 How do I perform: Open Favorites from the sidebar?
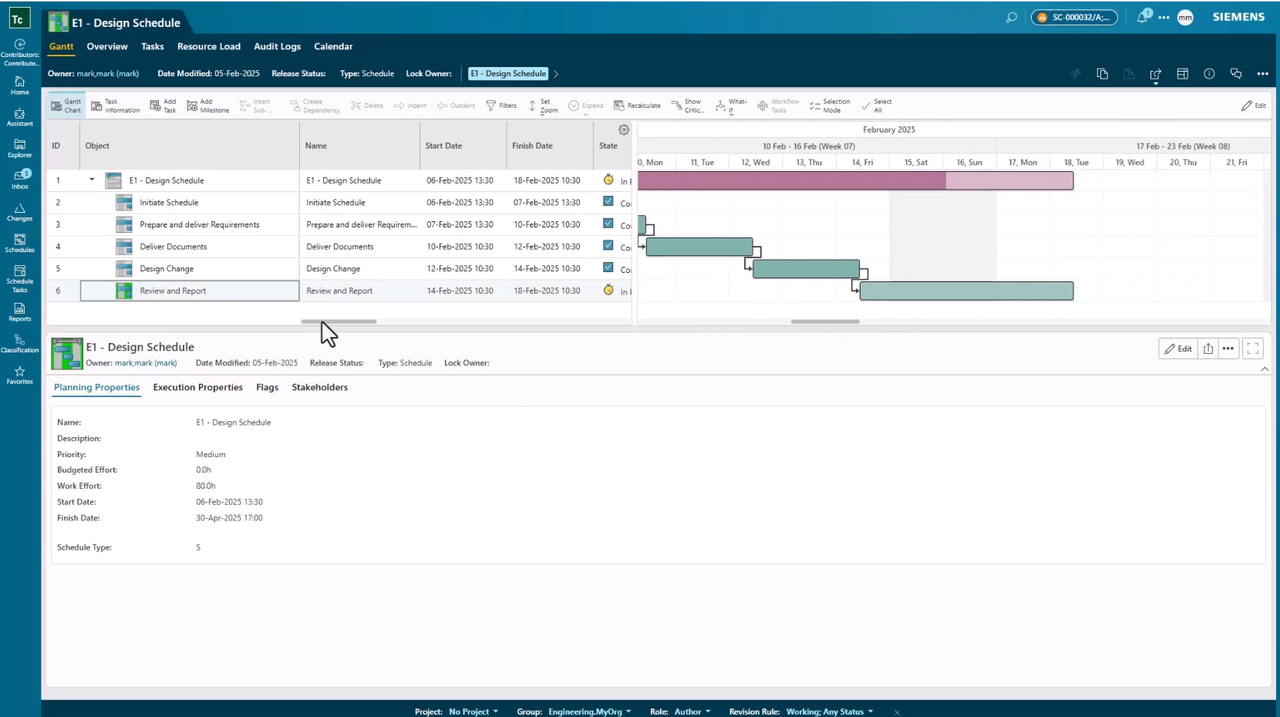(19, 375)
